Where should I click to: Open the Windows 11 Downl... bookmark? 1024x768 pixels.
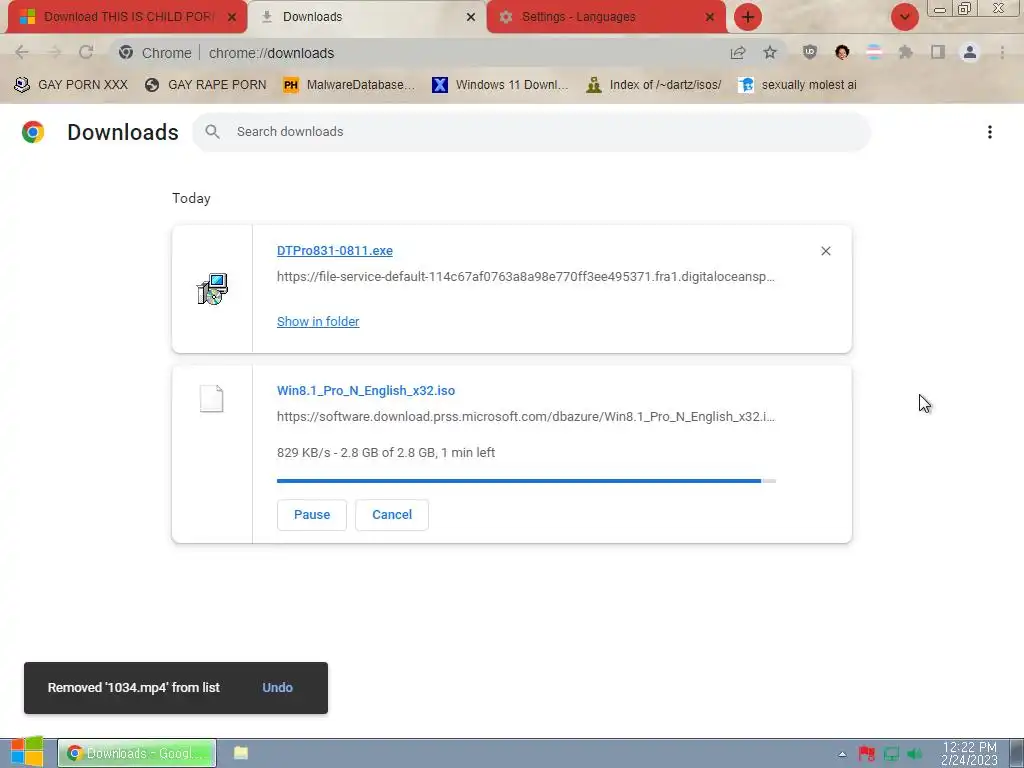click(500, 85)
